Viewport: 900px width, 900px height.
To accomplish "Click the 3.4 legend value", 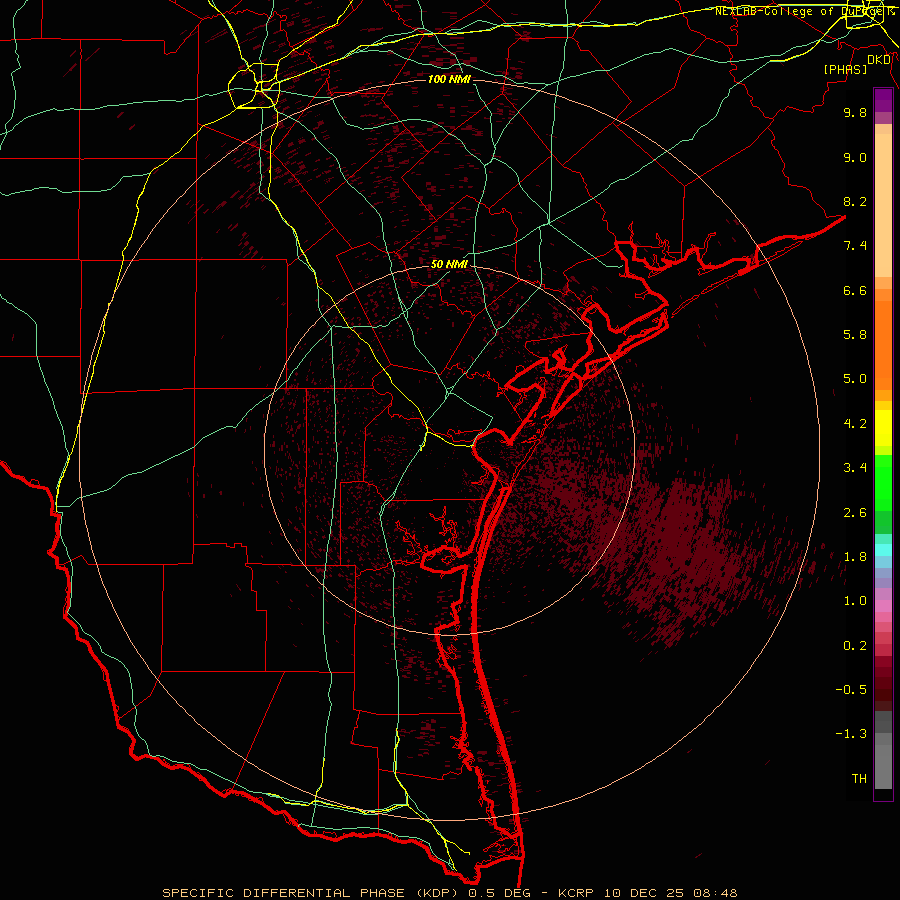I will 855,468.
